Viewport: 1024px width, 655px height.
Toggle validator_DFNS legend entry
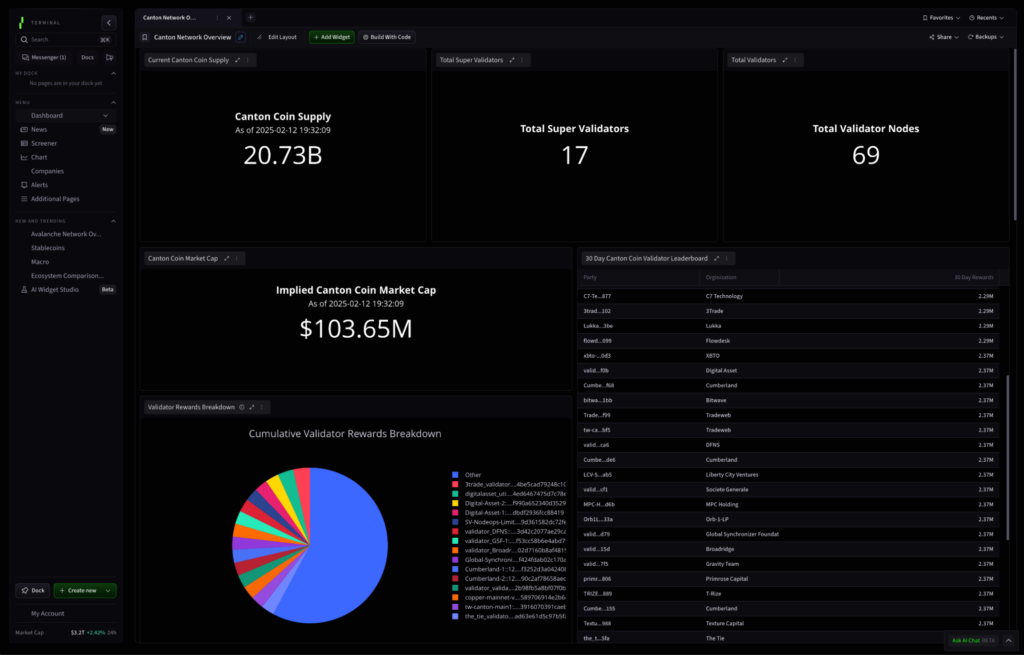509,532
